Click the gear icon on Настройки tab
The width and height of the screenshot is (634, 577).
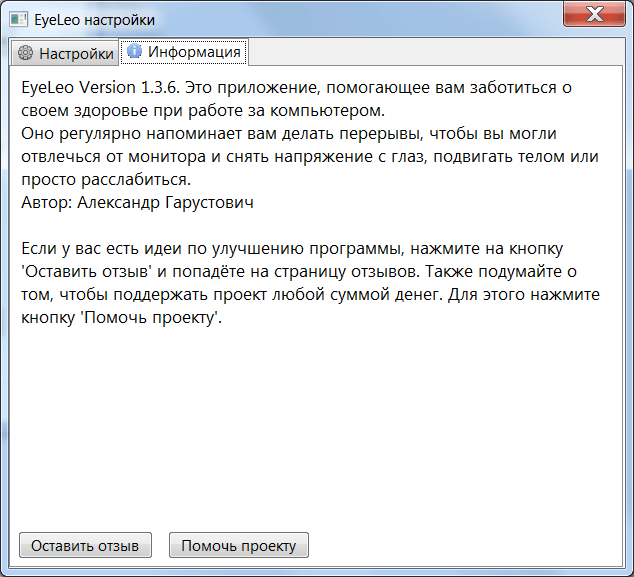(25, 53)
